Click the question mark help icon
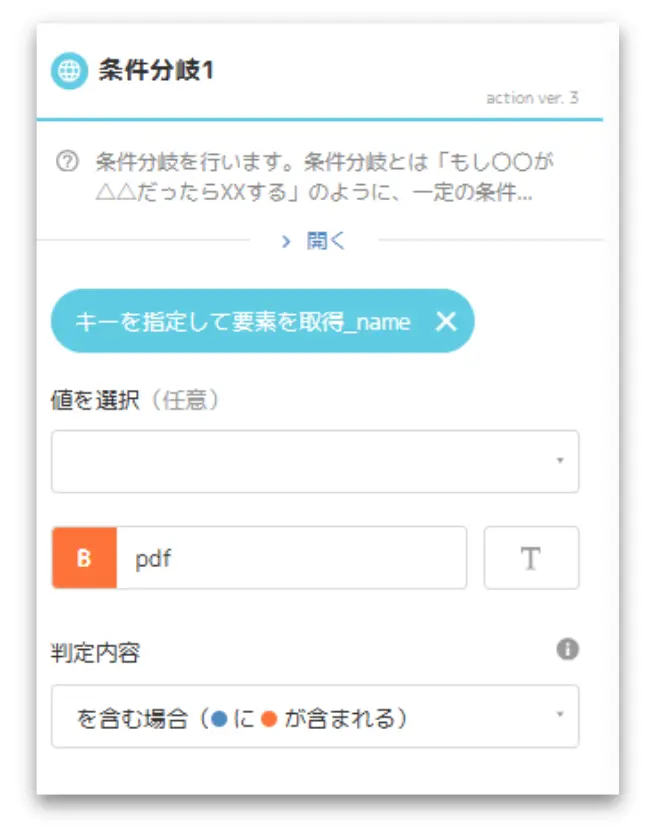Image resolution: width=661 pixels, height=829 pixels. tap(67, 161)
